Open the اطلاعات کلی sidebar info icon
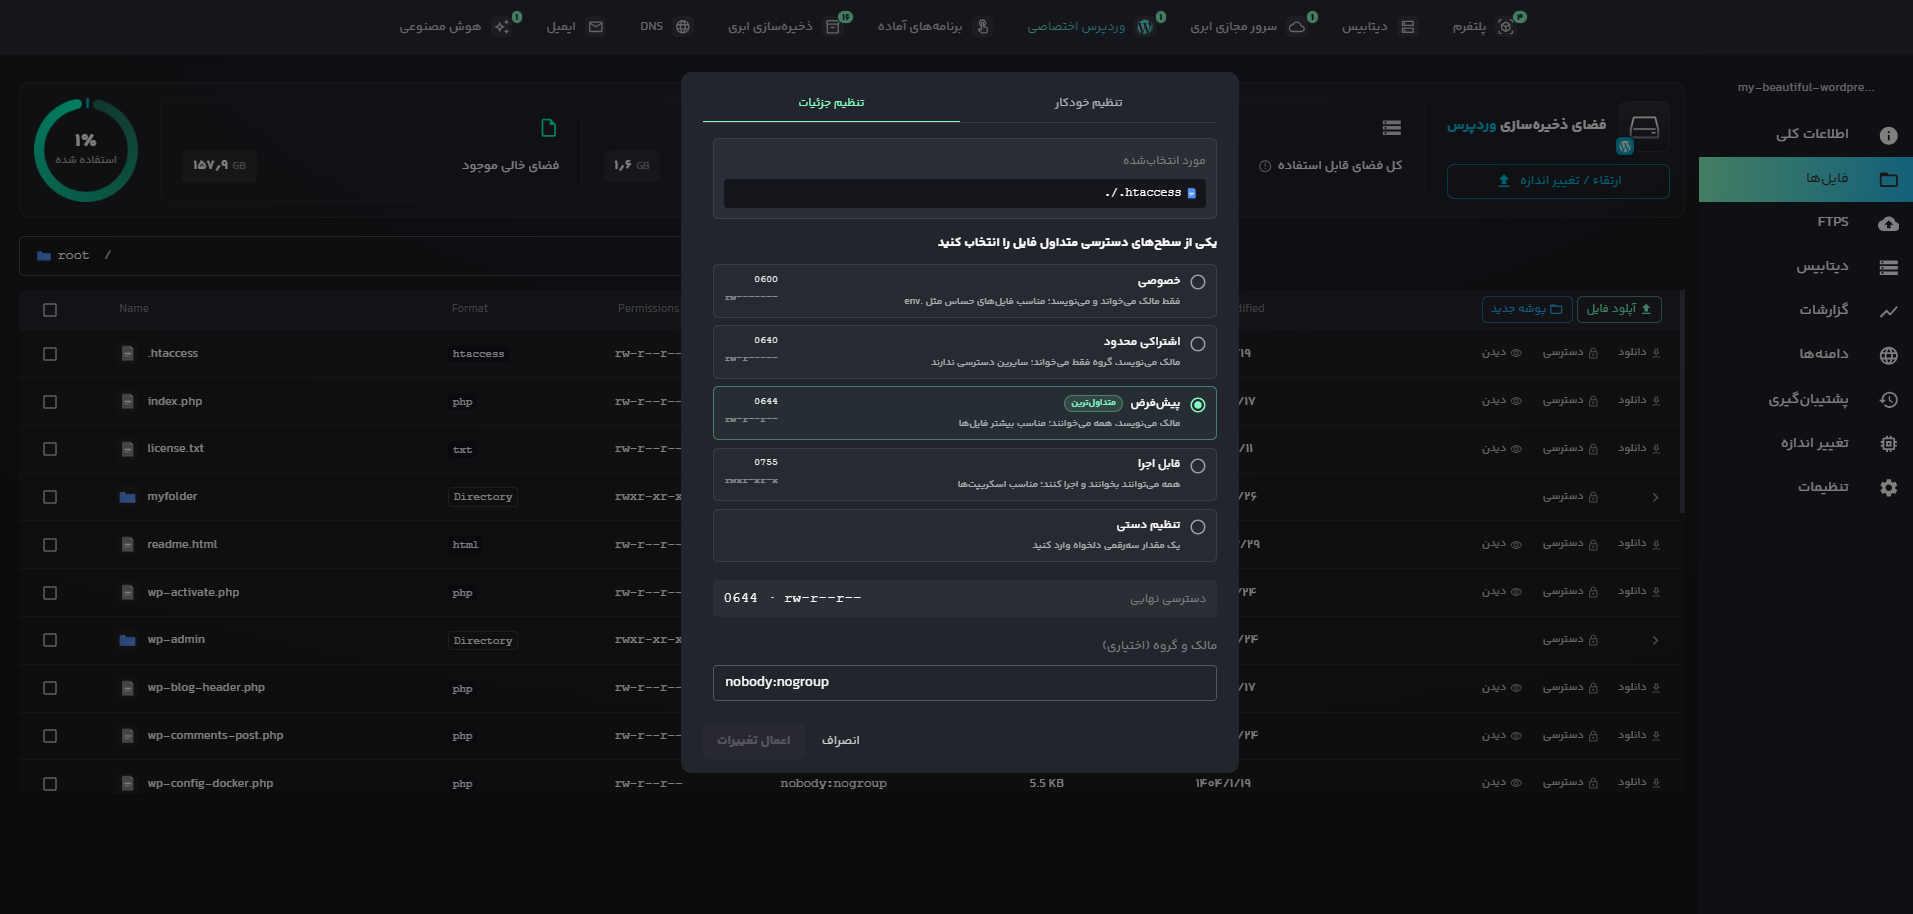1913x914 pixels. (x=1888, y=135)
